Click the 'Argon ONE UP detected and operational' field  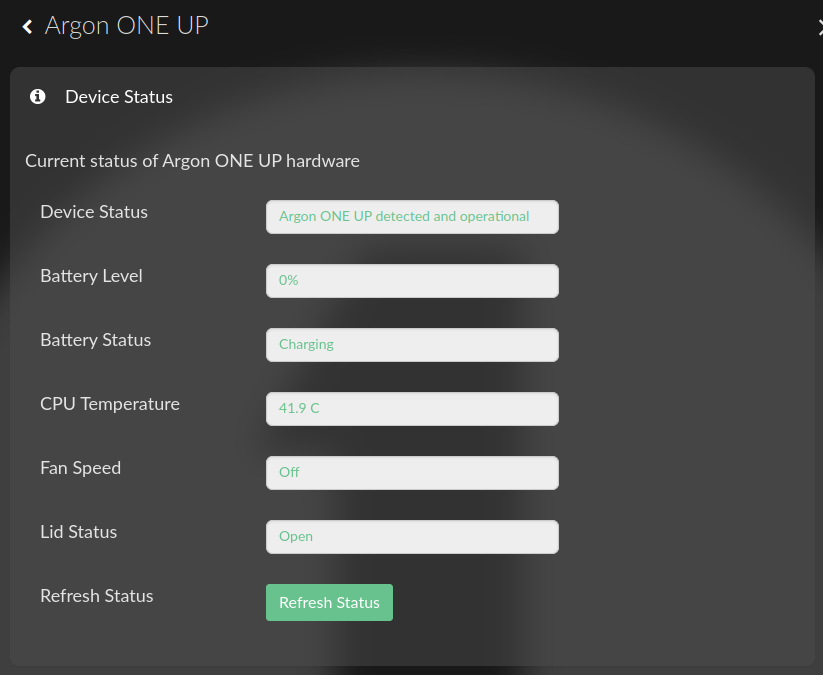tap(412, 217)
